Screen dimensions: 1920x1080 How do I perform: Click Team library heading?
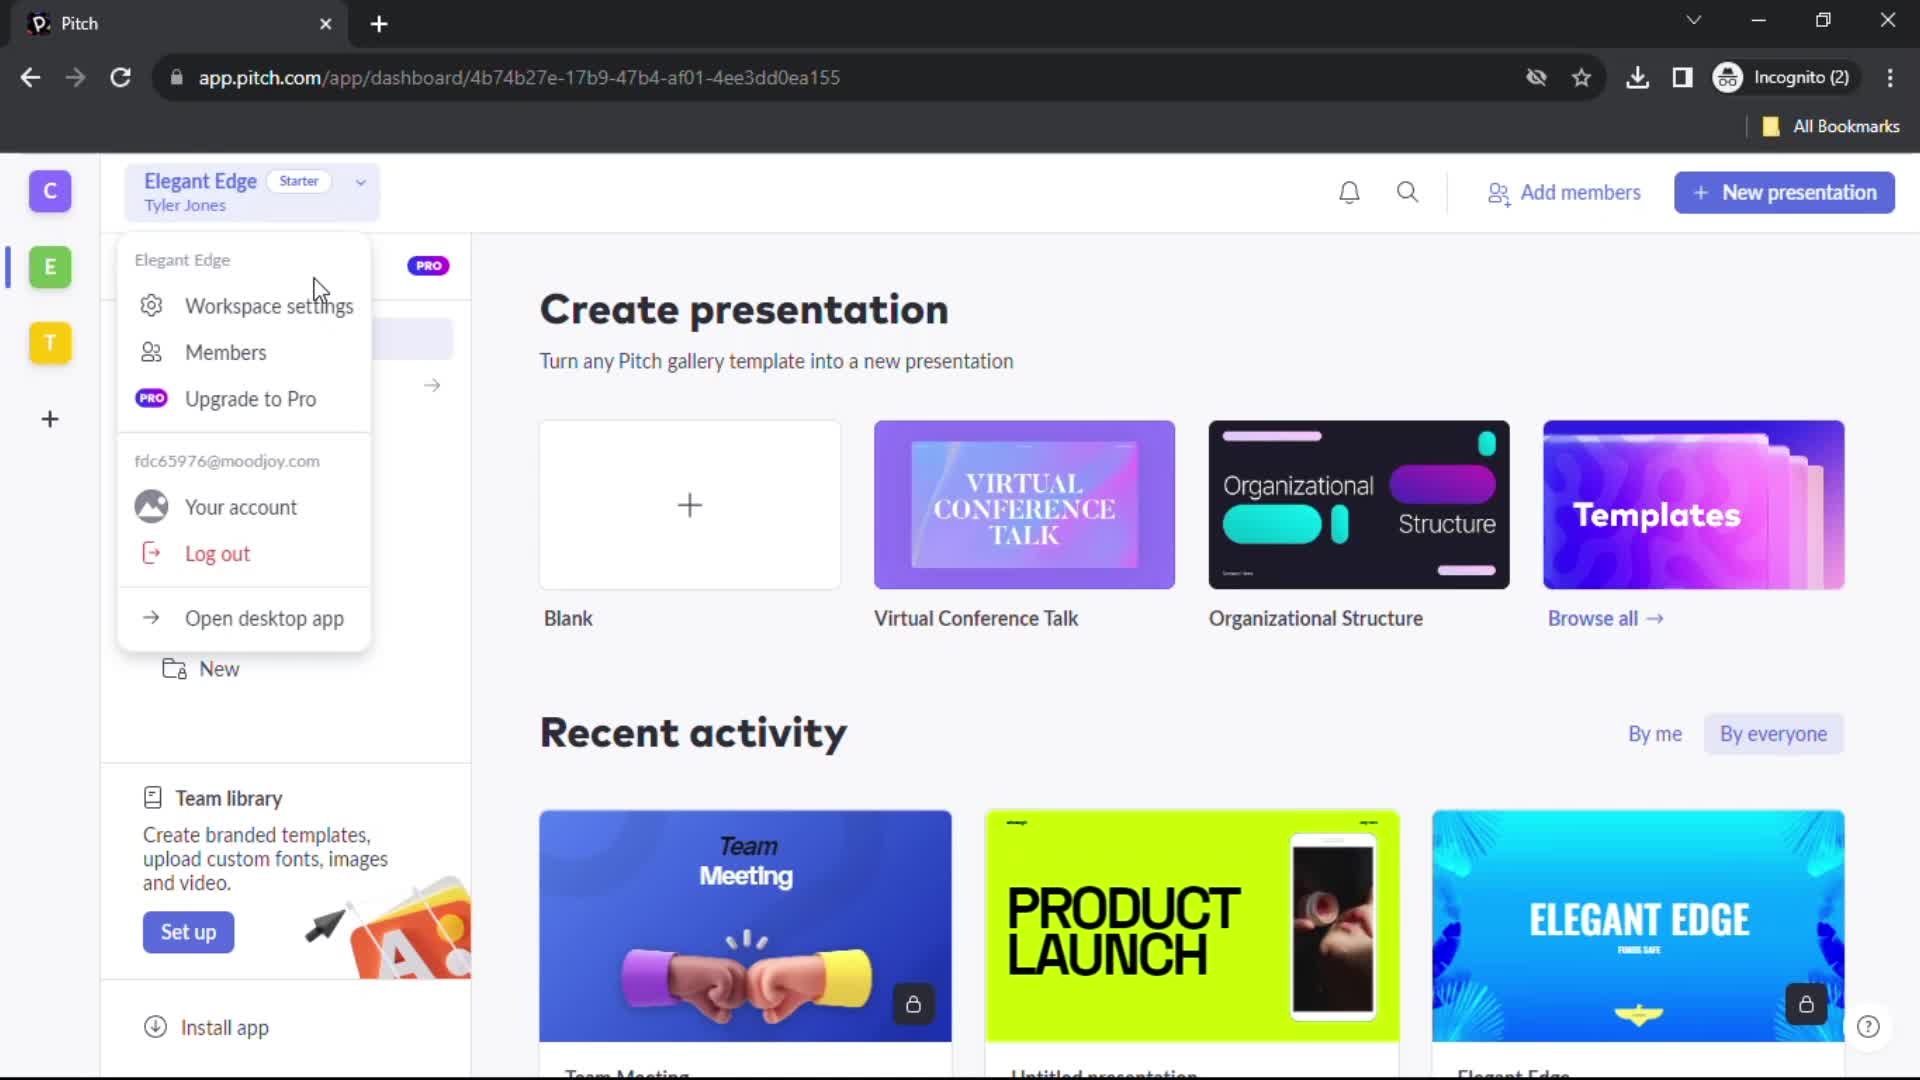[229, 798]
